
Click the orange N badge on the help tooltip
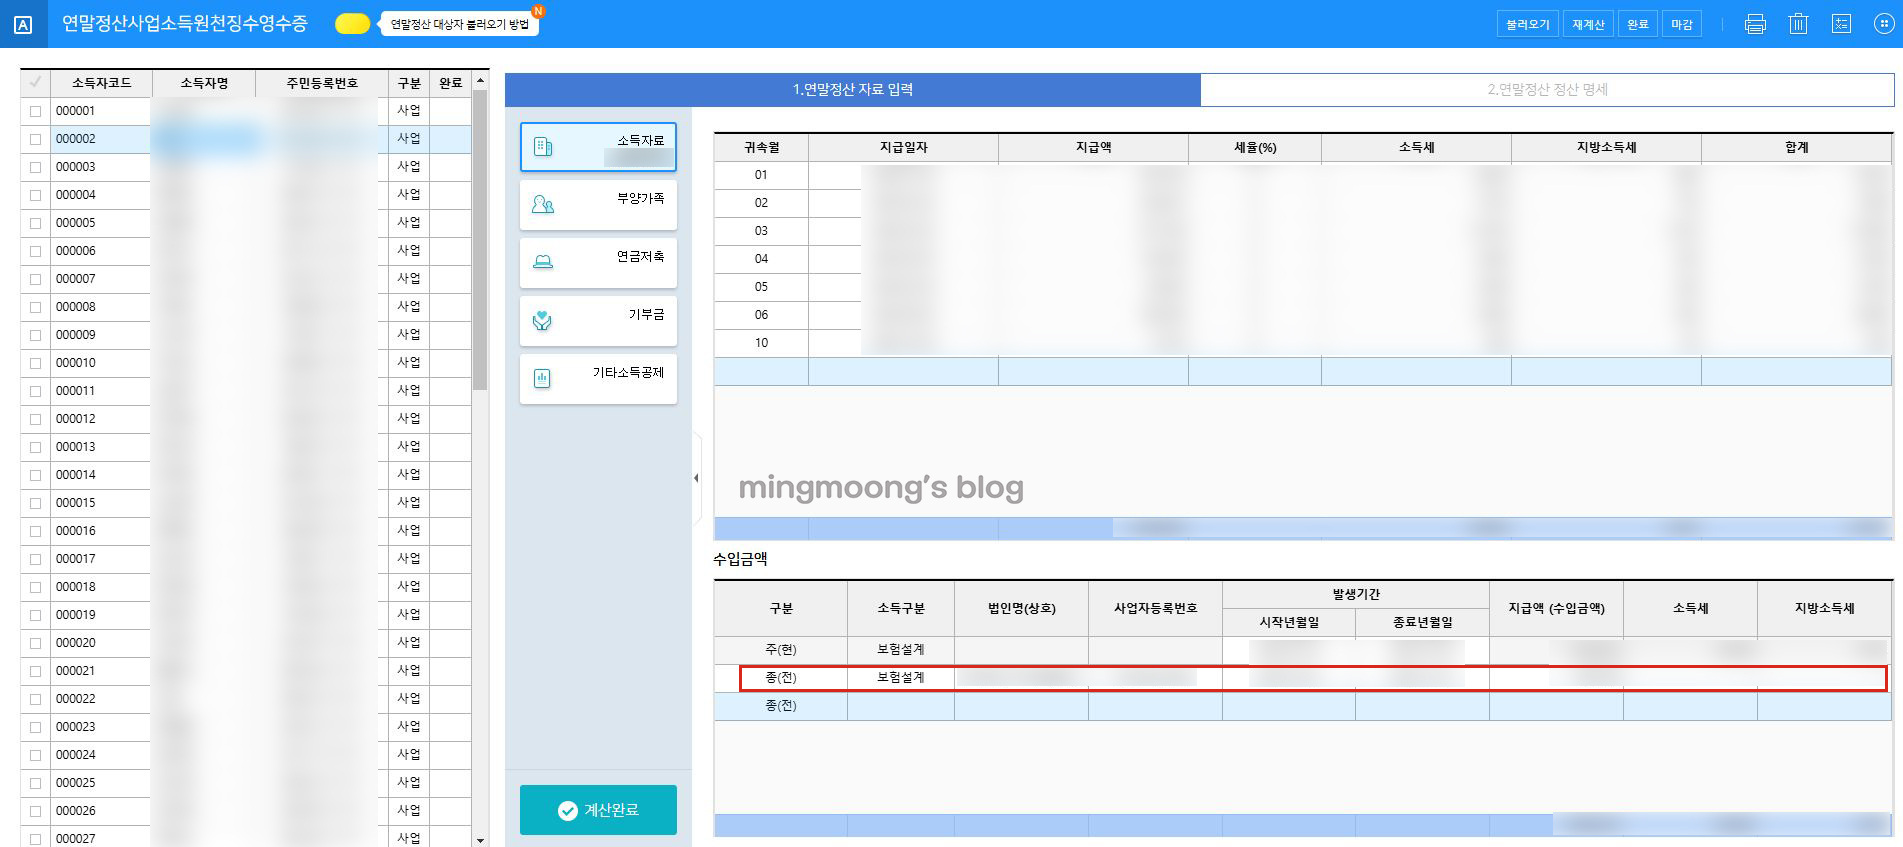coord(538,10)
